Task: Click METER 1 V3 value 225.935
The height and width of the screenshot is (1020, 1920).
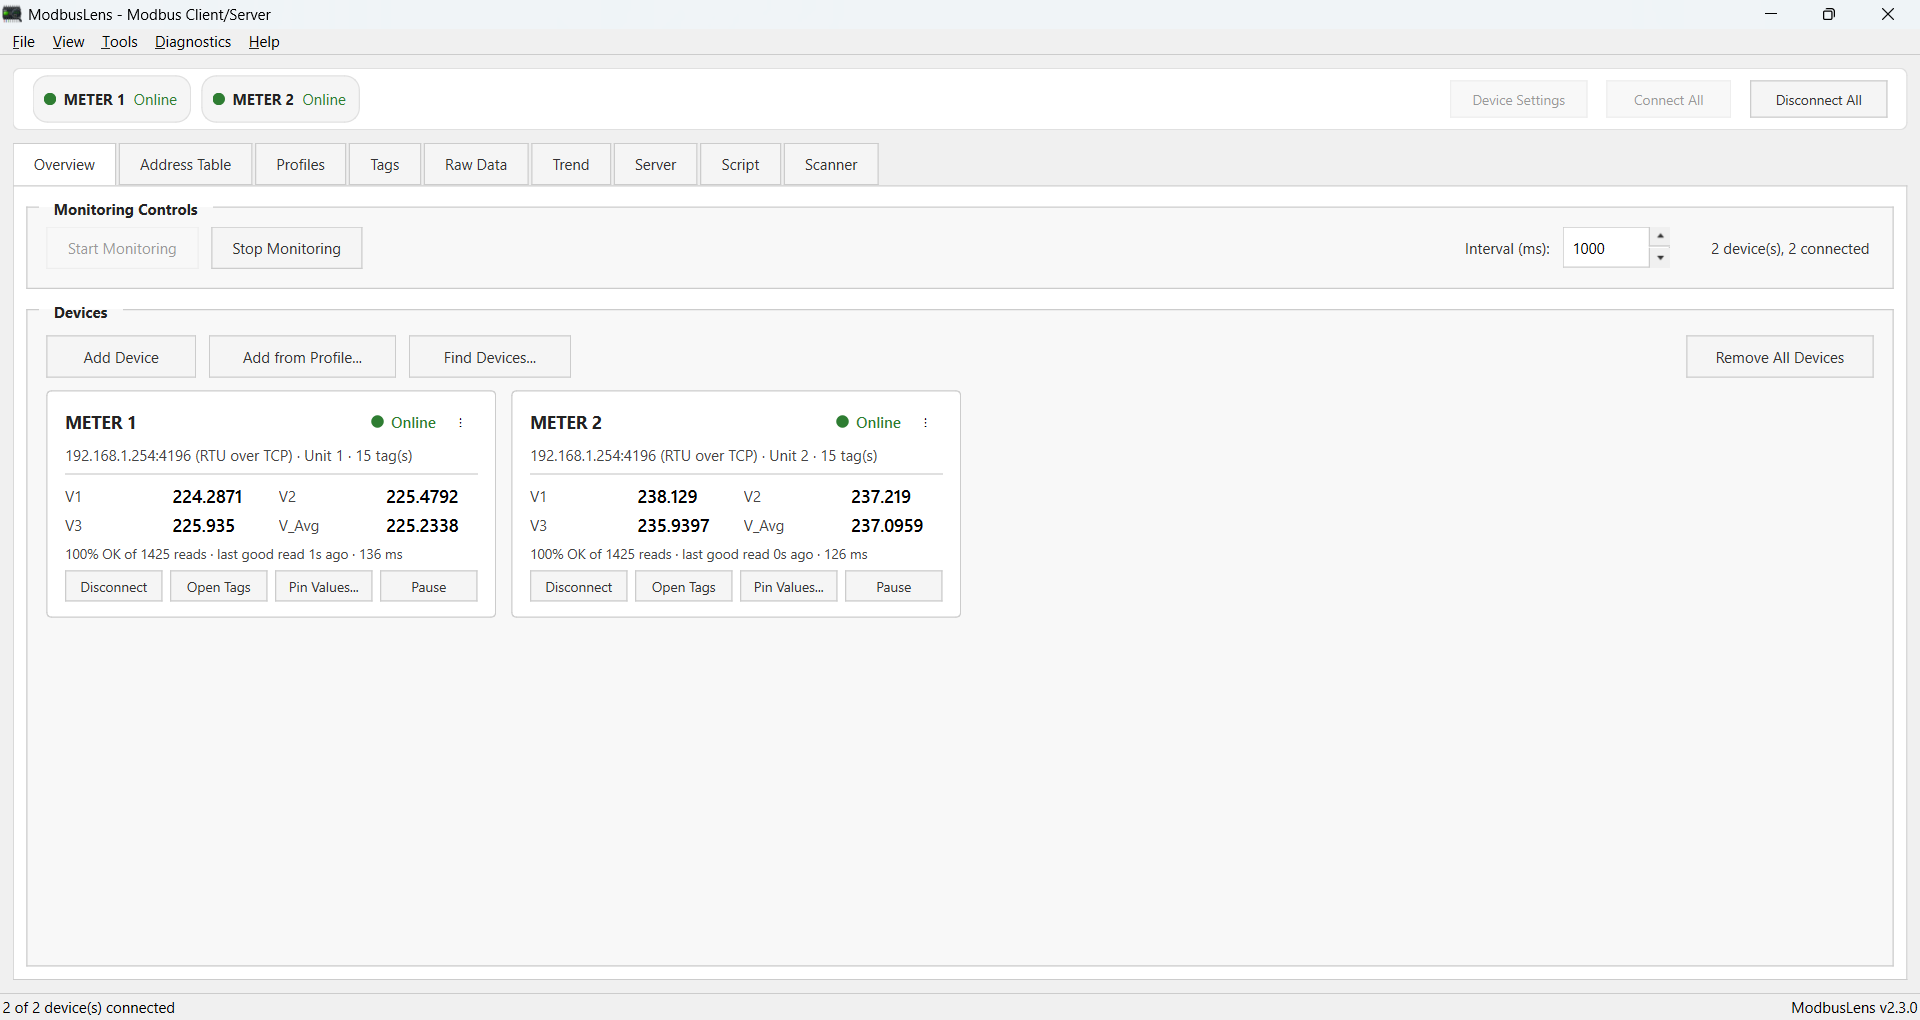Action: 204,526
